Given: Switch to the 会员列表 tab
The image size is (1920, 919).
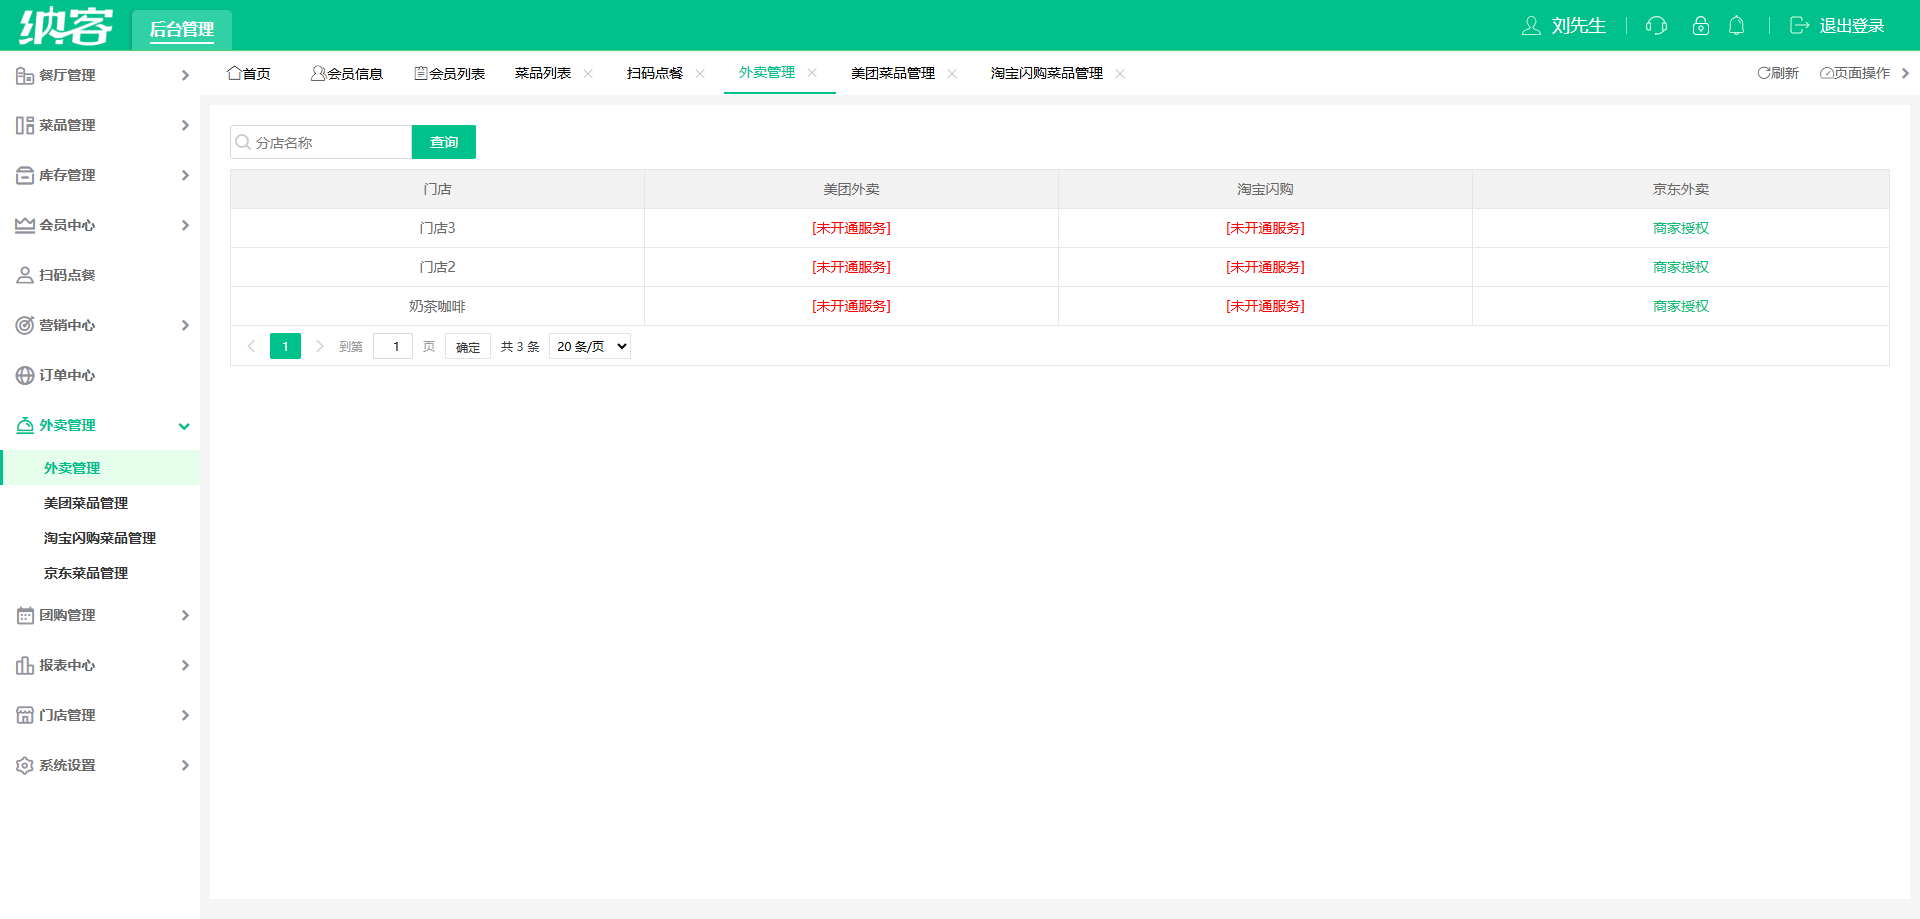Looking at the screenshot, I should click(x=450, y=73).
